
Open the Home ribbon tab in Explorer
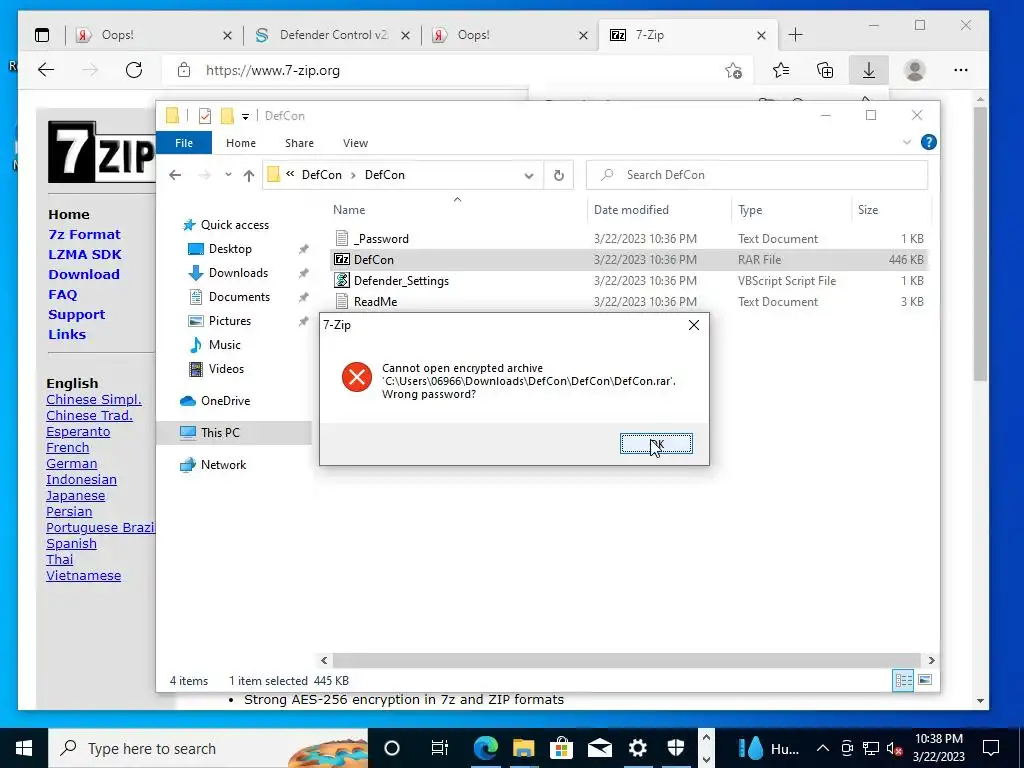click(241, 143)
